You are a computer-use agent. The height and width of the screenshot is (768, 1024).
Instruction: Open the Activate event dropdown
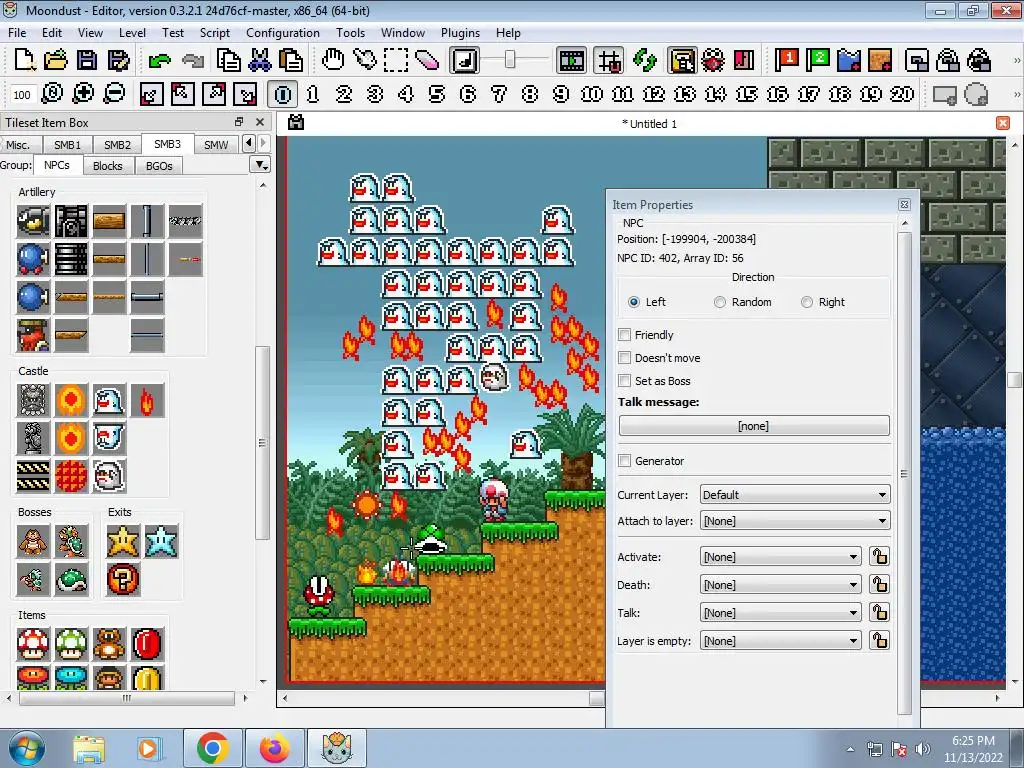pos(780,556)
